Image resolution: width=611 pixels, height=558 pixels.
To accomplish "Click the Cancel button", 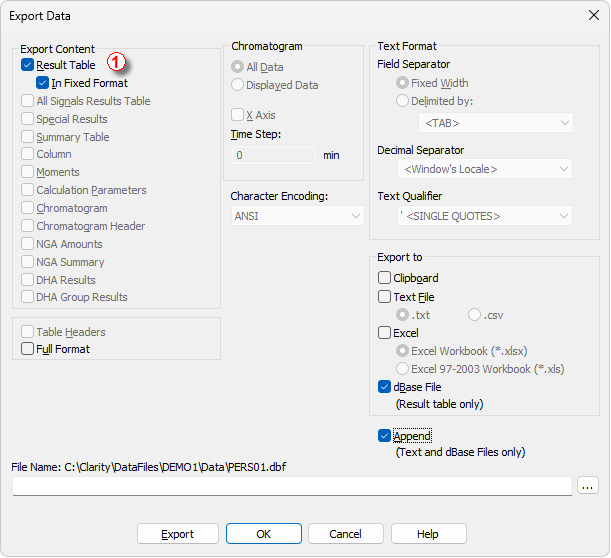I will tap(346, 534).
